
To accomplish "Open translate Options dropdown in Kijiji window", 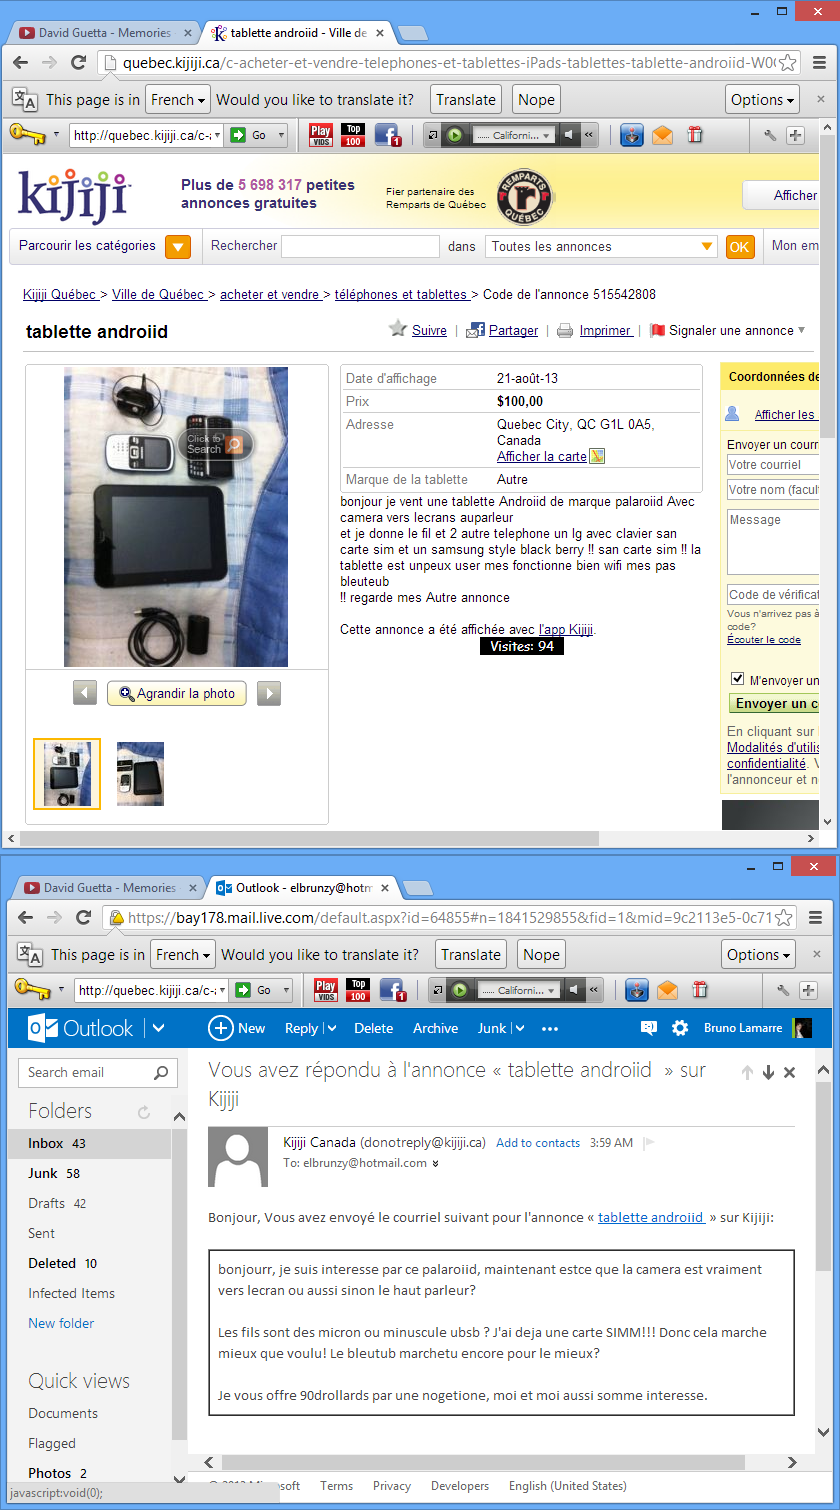I will coord(763,100).
